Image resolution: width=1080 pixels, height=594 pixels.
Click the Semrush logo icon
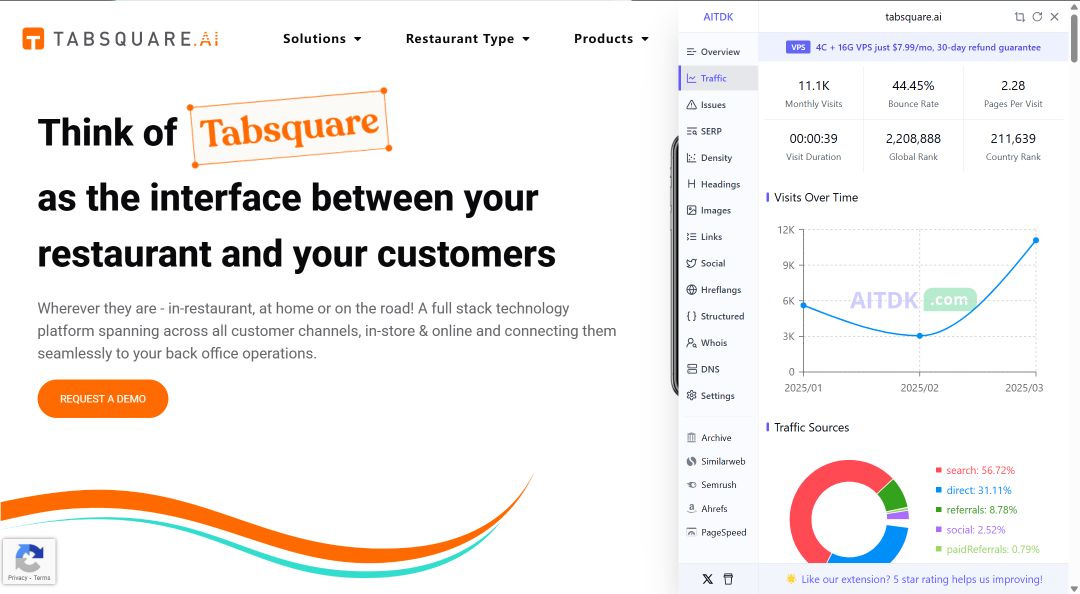pyautogui.click(x=692, y=485)
